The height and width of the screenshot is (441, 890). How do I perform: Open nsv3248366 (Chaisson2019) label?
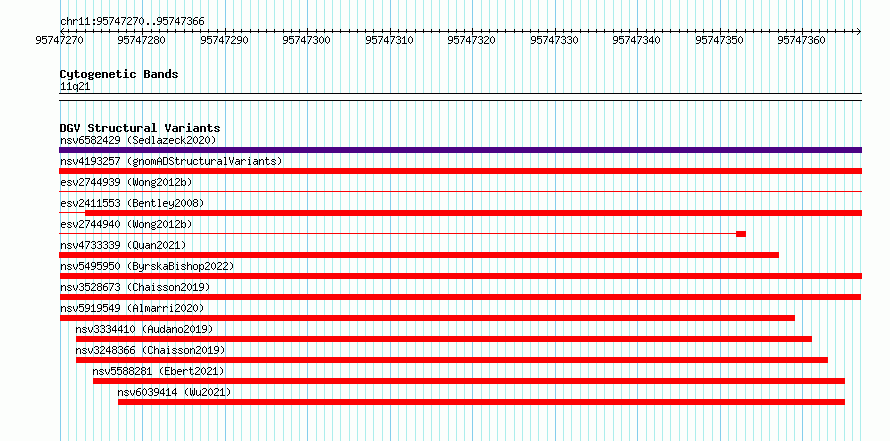click(150, 350)
